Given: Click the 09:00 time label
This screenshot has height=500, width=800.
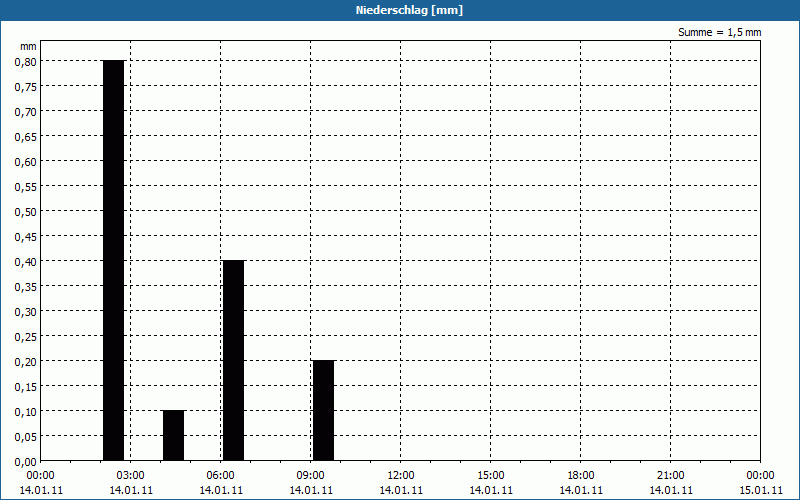Looking at the screenshot, I should coord(311,475).
